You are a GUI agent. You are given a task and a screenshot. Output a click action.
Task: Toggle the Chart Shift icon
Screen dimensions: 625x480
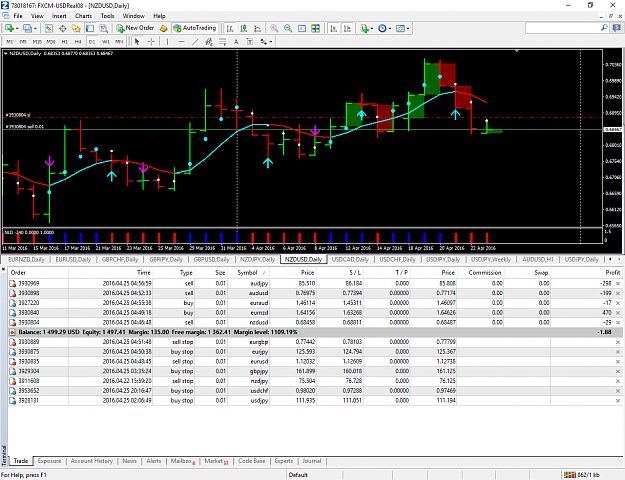coord(348,28)
